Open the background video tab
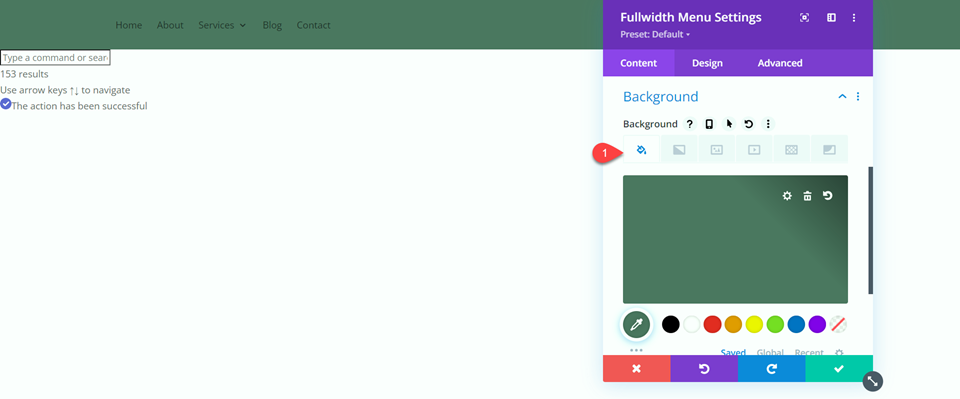The width and height of the screenshot is (960, 399). click(754, 150)
